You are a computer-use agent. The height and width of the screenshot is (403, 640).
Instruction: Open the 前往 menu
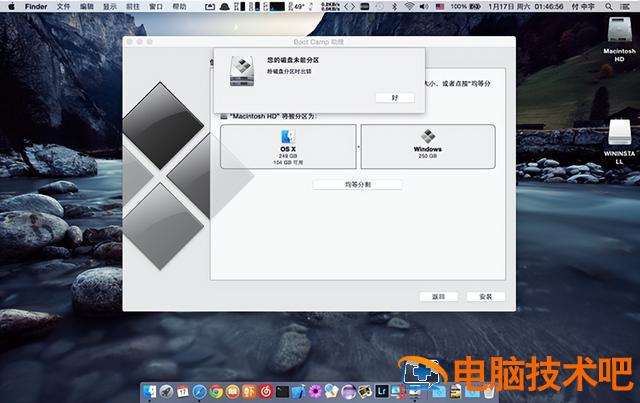(x=133, y=7)
